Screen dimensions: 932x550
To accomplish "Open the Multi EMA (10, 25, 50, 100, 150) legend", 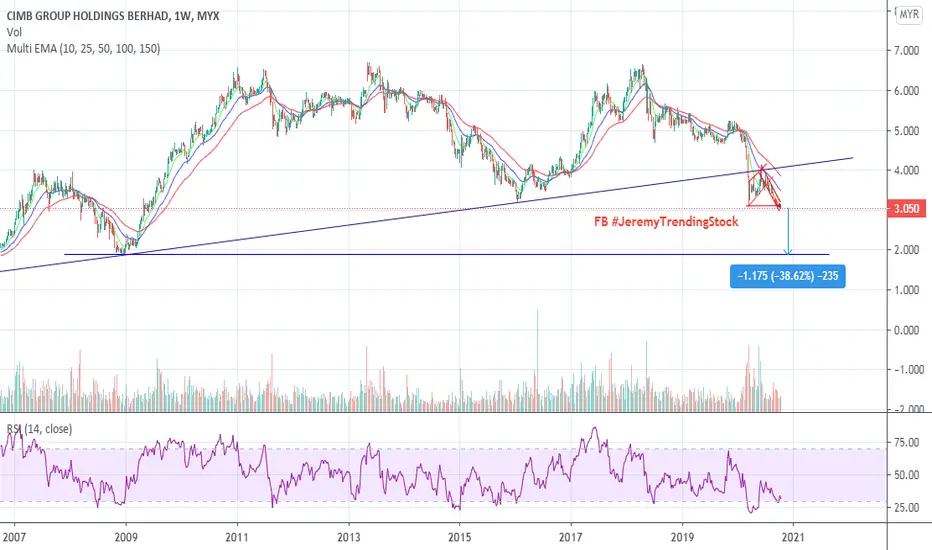I will tap(83, 49).
